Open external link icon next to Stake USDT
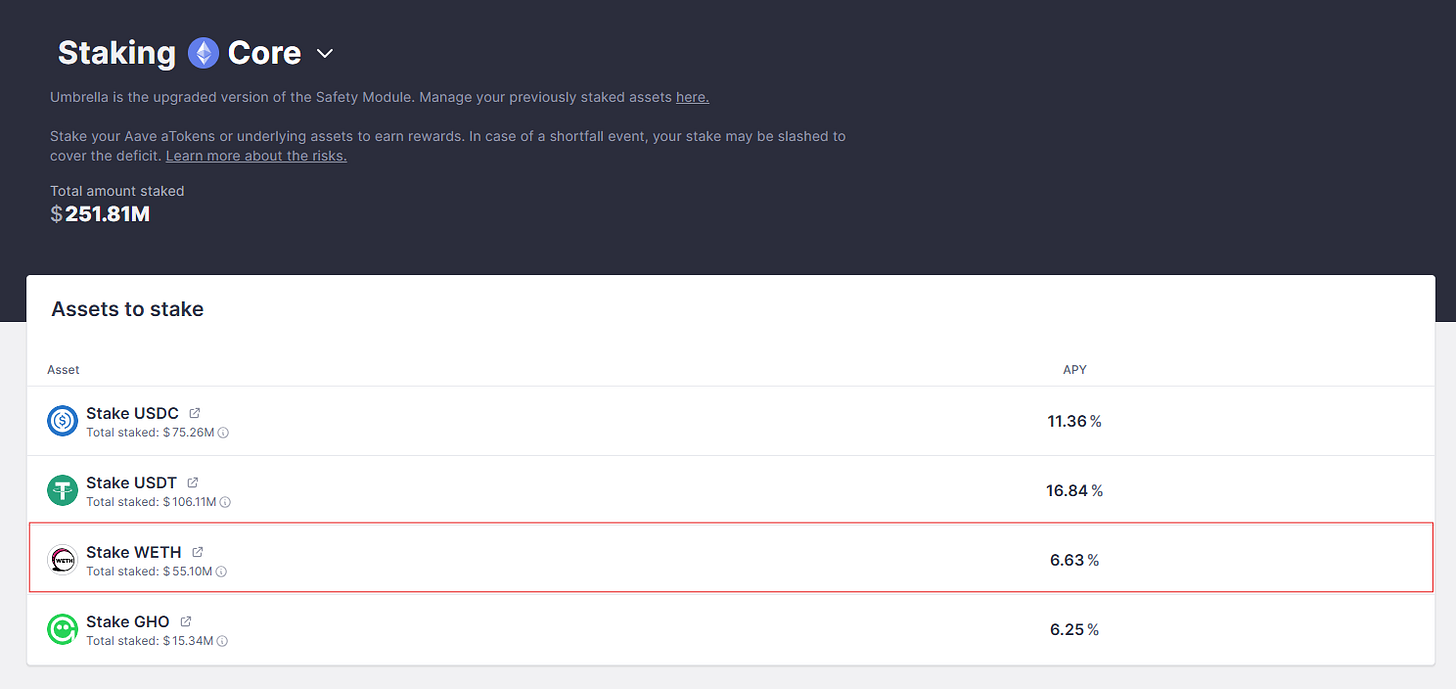This screenshot has height=689, width=1456. [193, 482]
